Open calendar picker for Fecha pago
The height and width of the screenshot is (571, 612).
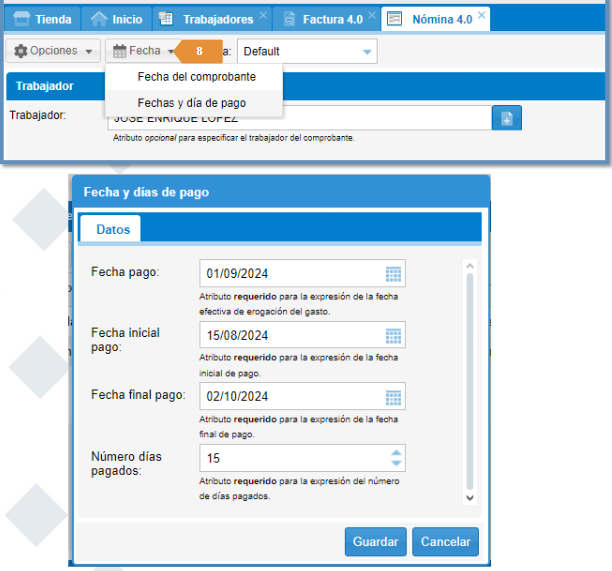point(393,274)
